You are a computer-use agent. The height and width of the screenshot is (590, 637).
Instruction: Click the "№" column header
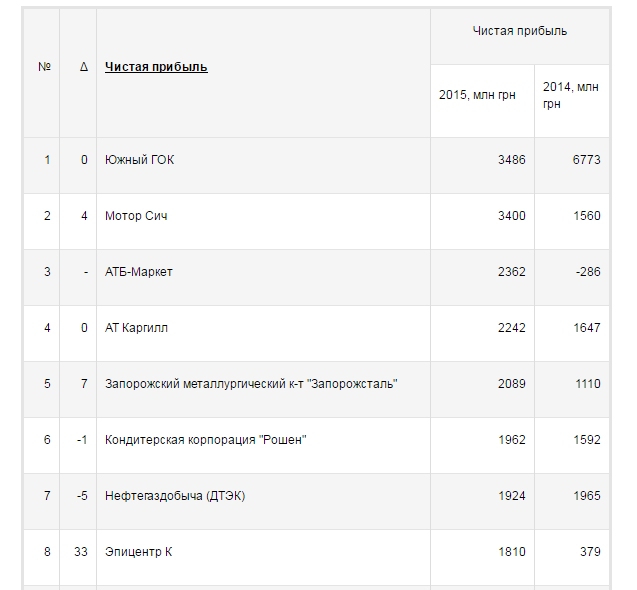tap(44, 67)
